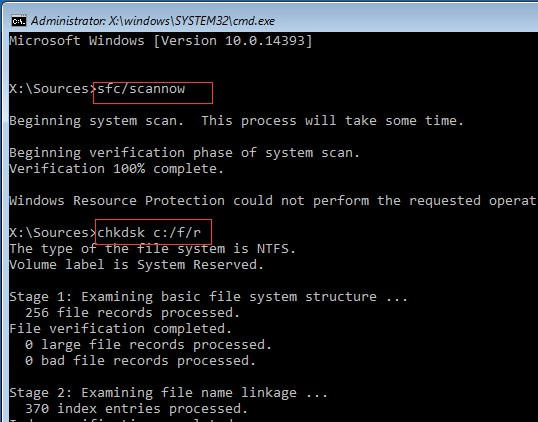
Task: Click the '0 large file records' line
Action: click(x=149, y=345)
